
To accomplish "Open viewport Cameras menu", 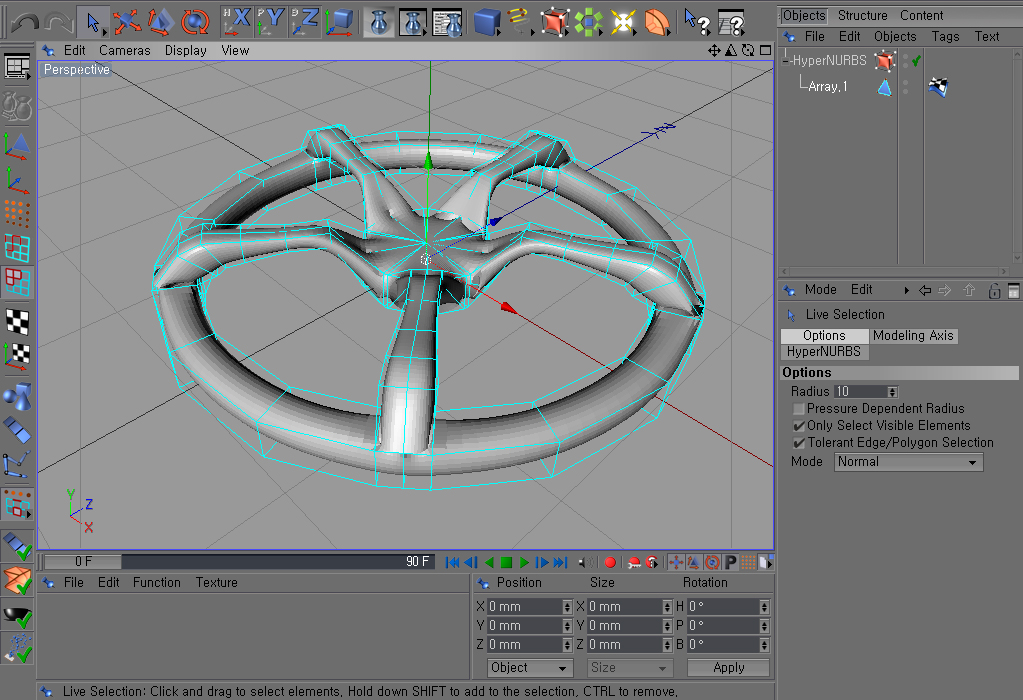I will [125, 50].
